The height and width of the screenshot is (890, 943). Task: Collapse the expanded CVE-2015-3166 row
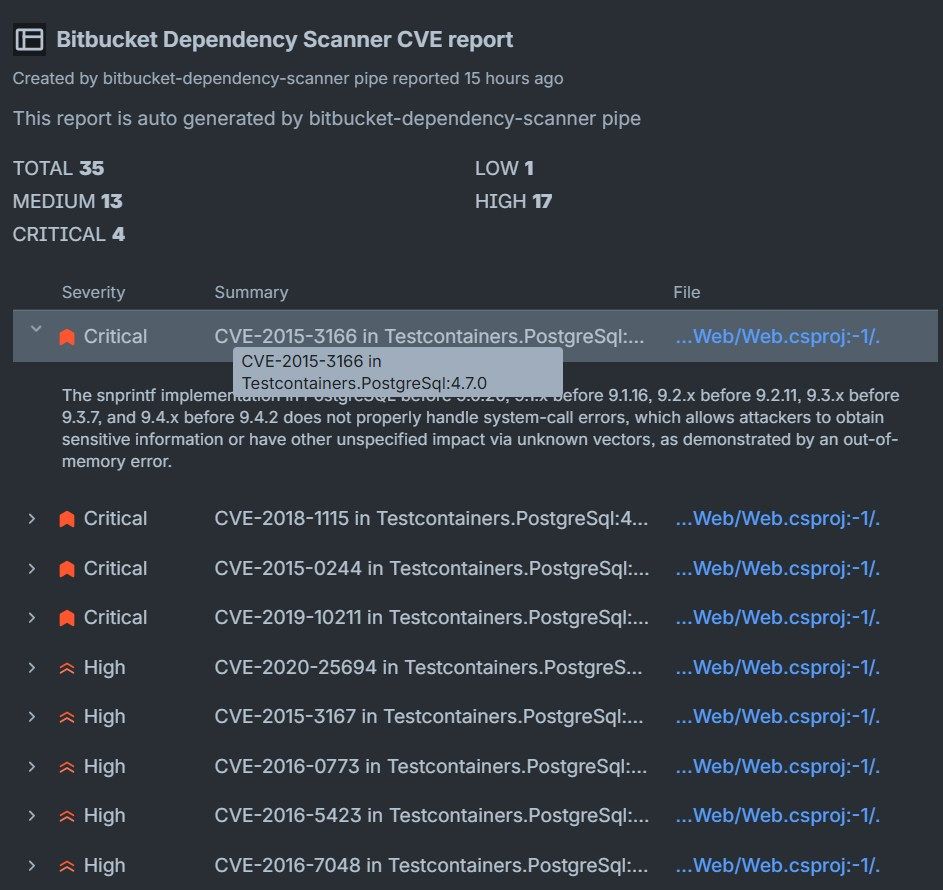click(36, 329)
